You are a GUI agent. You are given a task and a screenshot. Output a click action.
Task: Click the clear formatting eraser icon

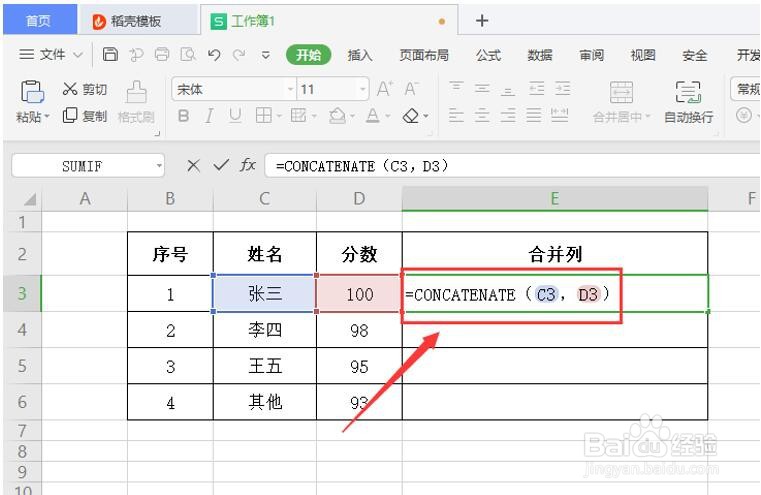(411, 116)
